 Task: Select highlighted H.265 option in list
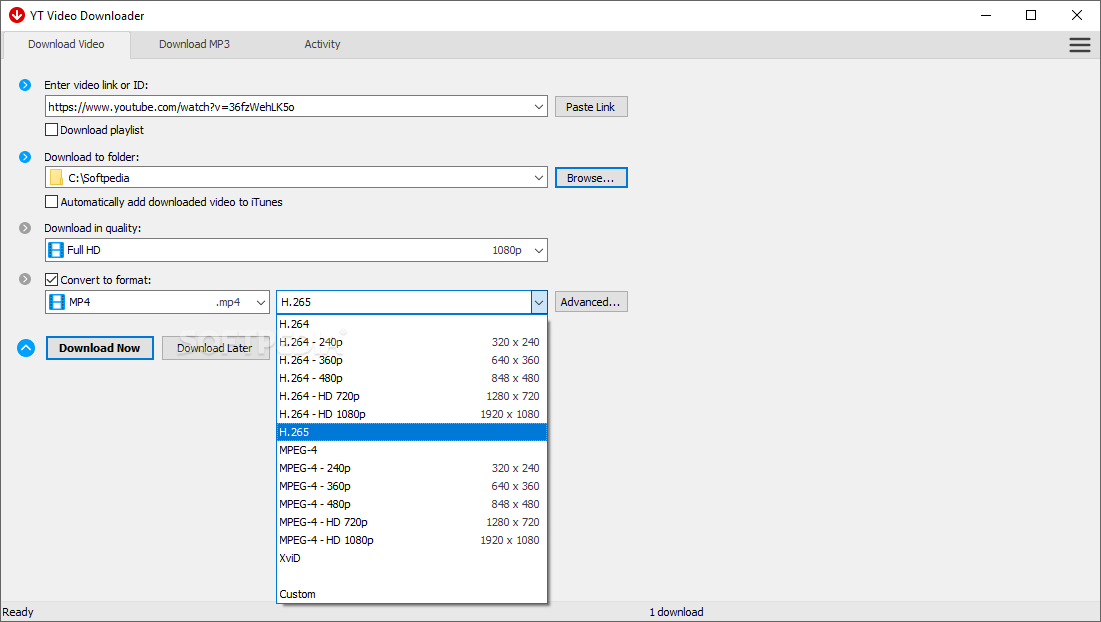pos(411,432)
